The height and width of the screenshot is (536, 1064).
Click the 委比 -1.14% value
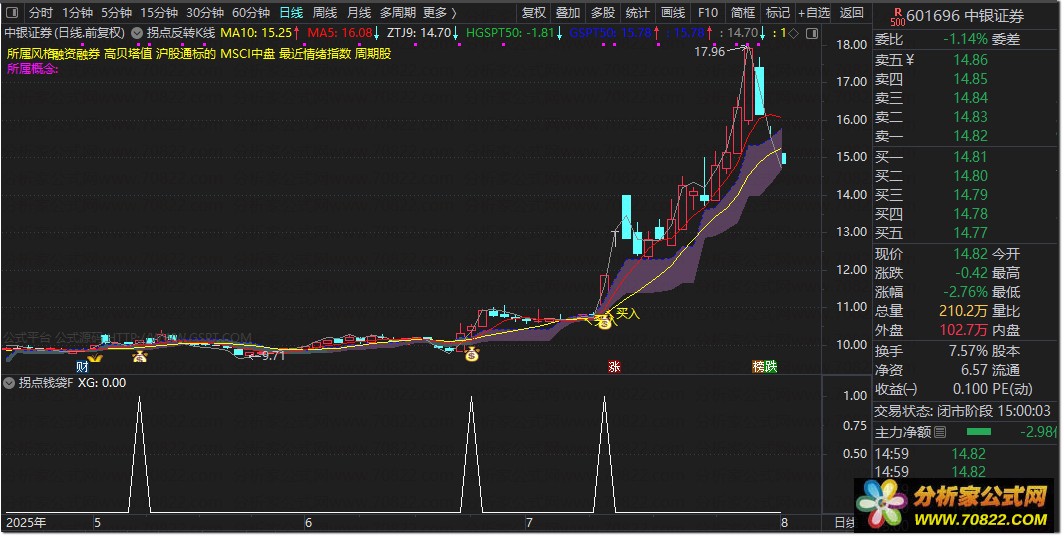point(965,39)
